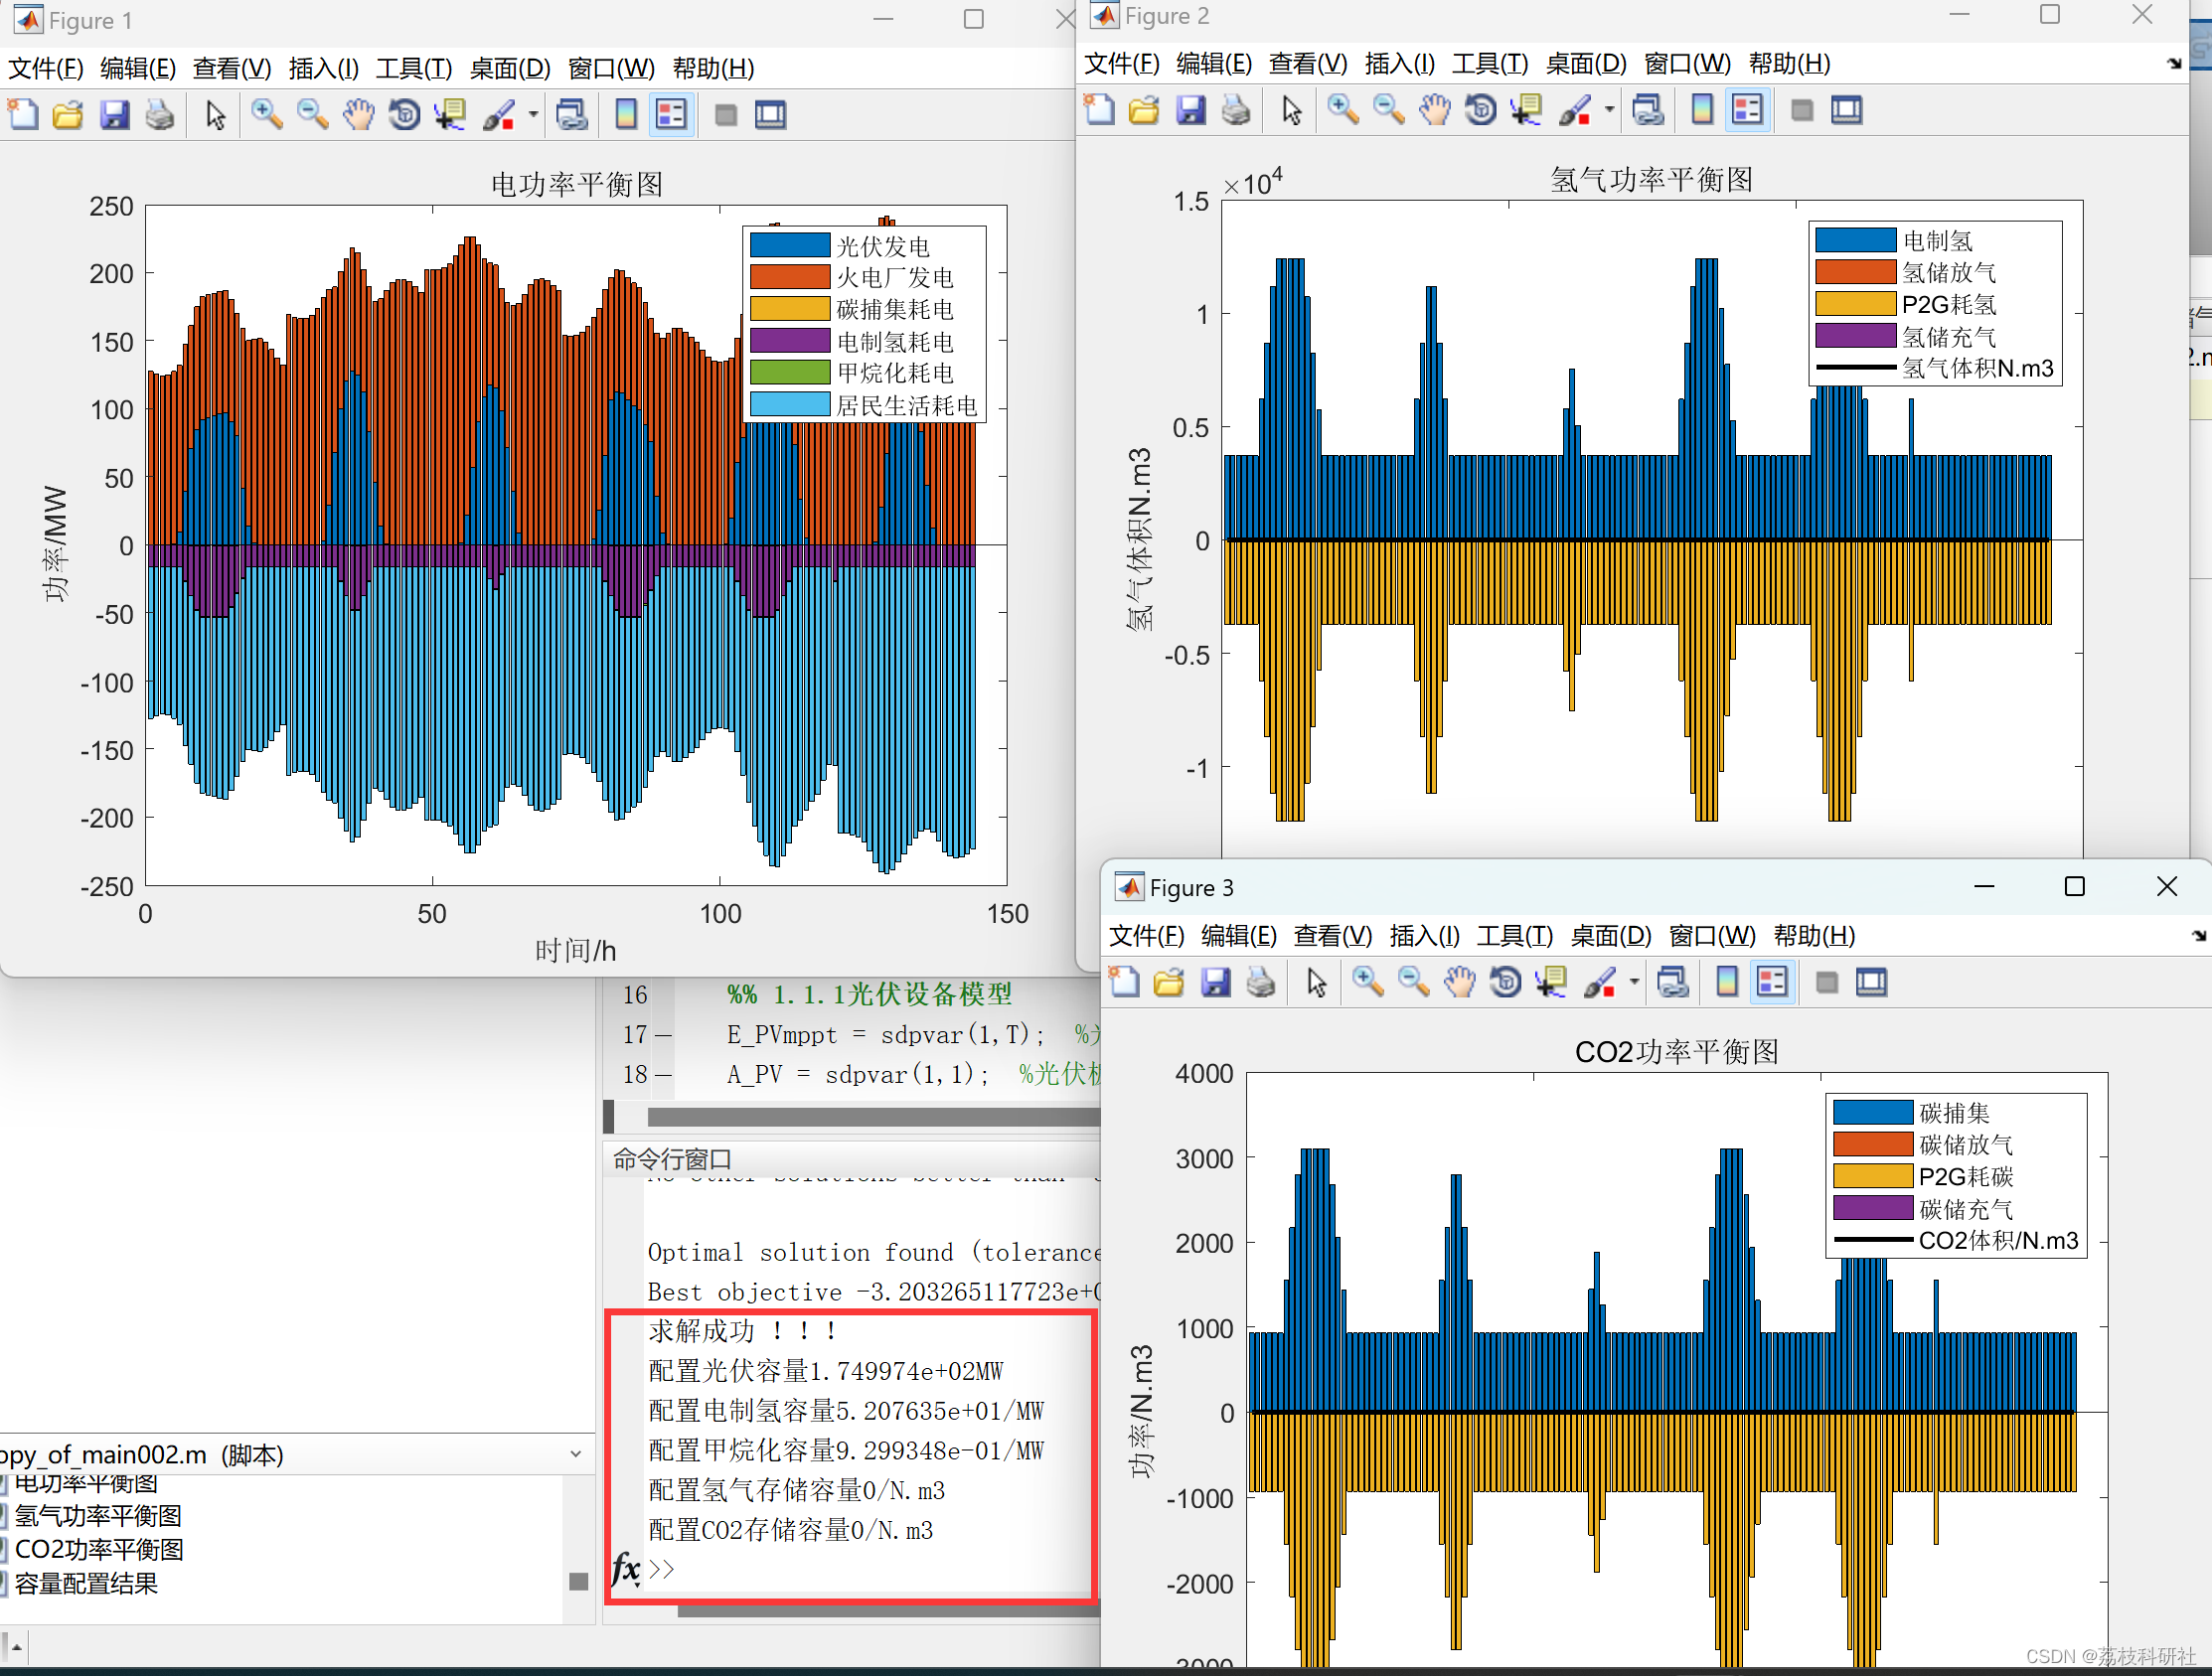
Task: Click Link Plot icon in Figure 3
Action: pos(1673,982)
